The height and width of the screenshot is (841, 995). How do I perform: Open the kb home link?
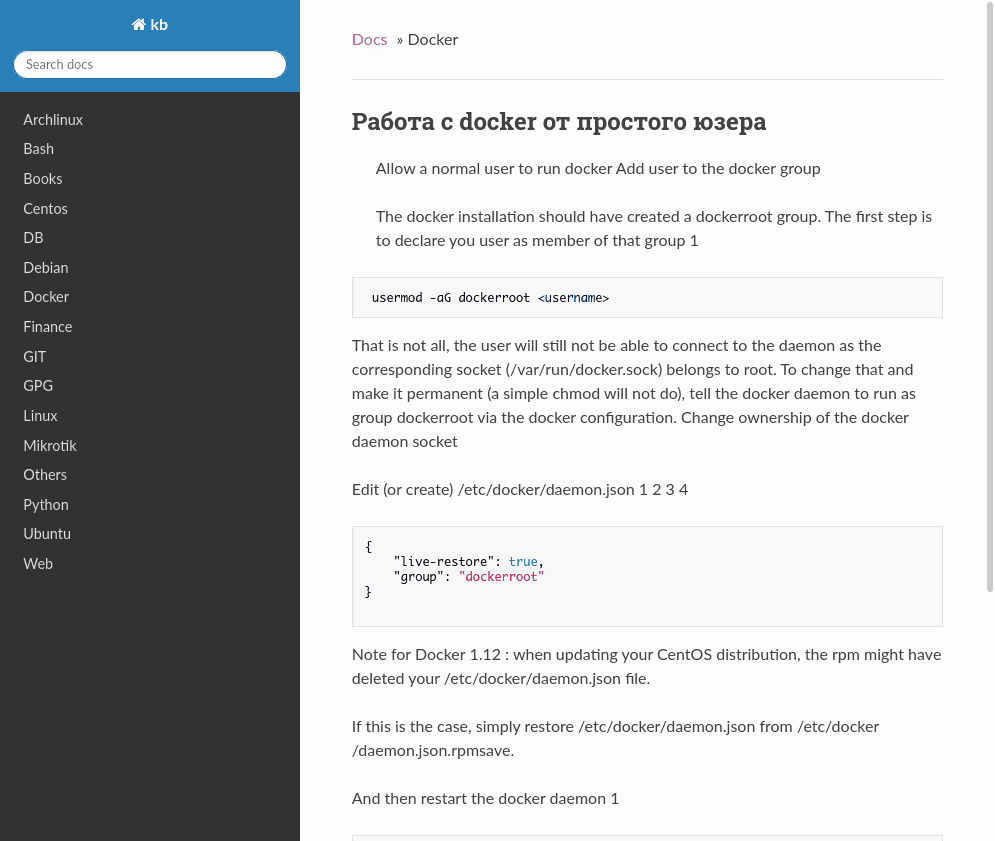150,25
